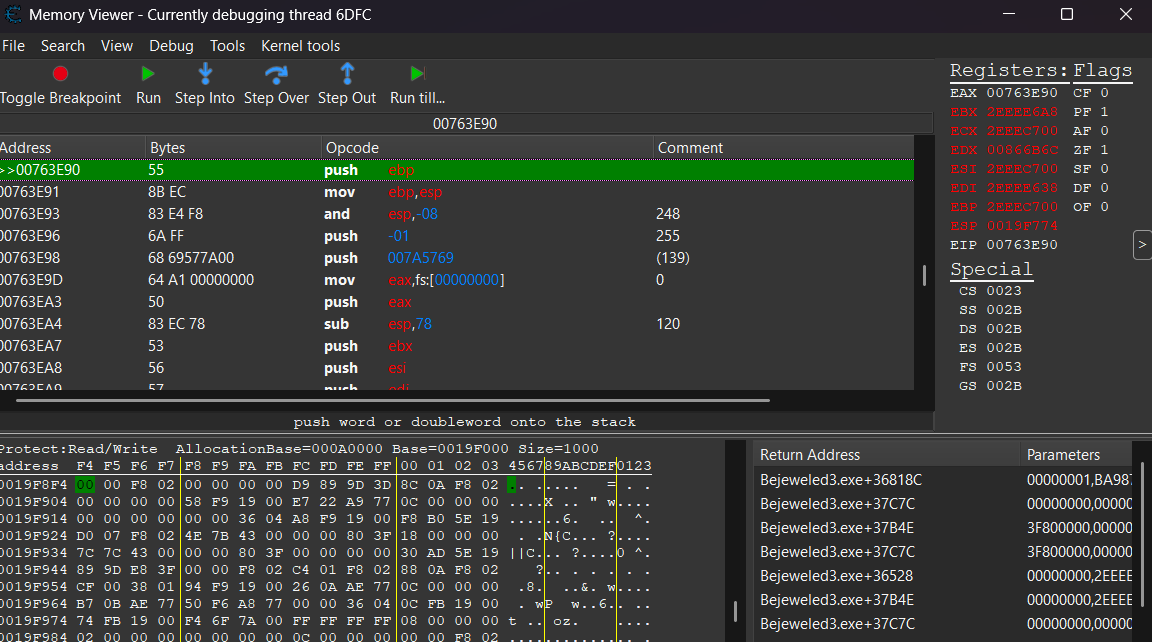Toggle the CF carry flag value
This screenshot has height=642, width=1152.
point(1104,93)
